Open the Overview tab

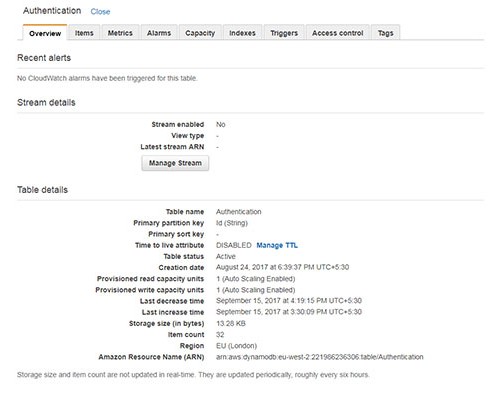coord(45,33)
